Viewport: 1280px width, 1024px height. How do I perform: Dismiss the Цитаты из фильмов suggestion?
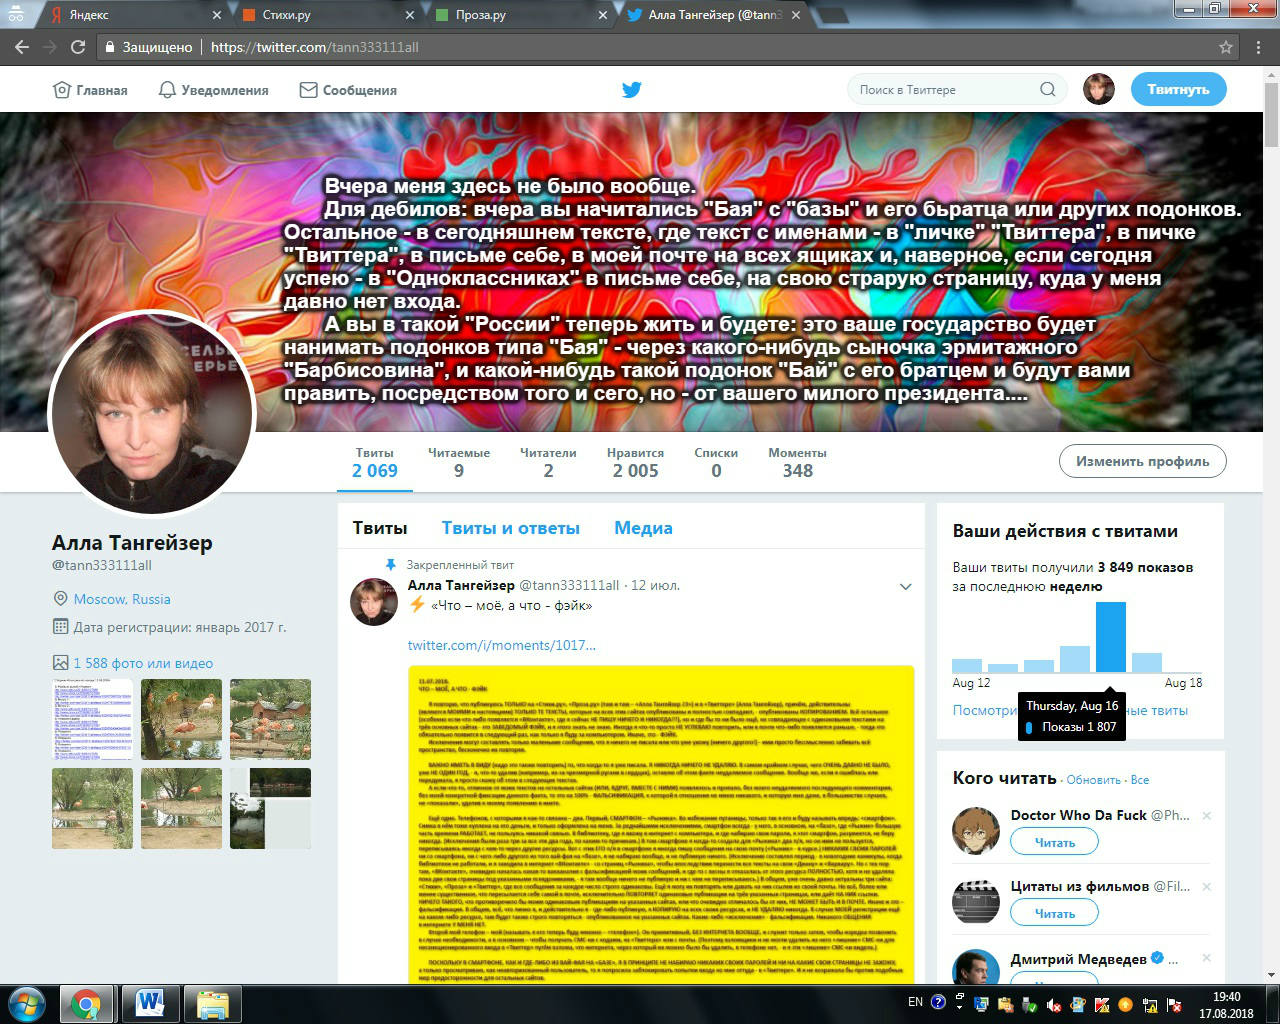[x=1206, y=887]
